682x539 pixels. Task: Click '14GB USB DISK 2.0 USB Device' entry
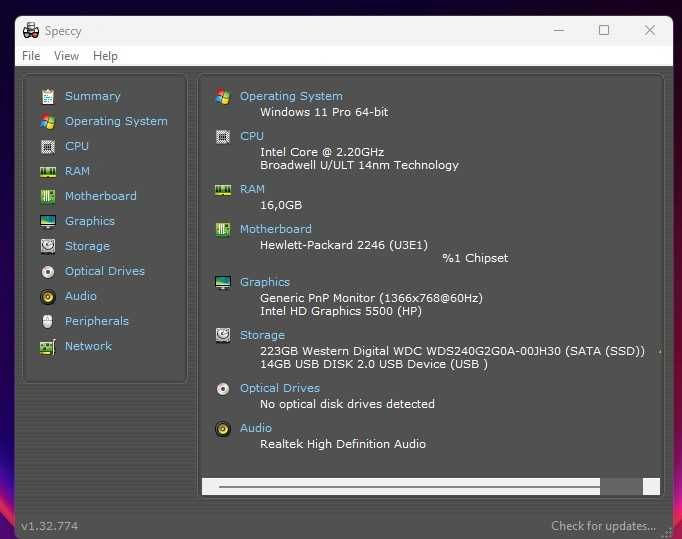[x=374, y=365]
